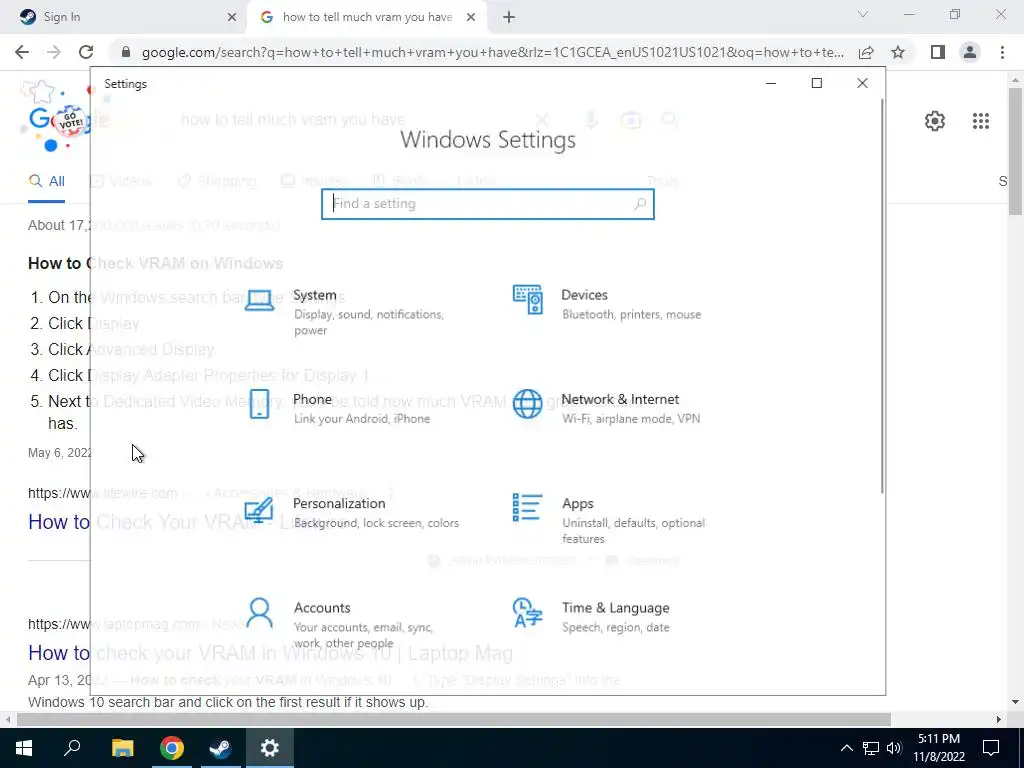Open Network & Internet globe icon
Screen dimensions: 1024x768
point(528,404)
